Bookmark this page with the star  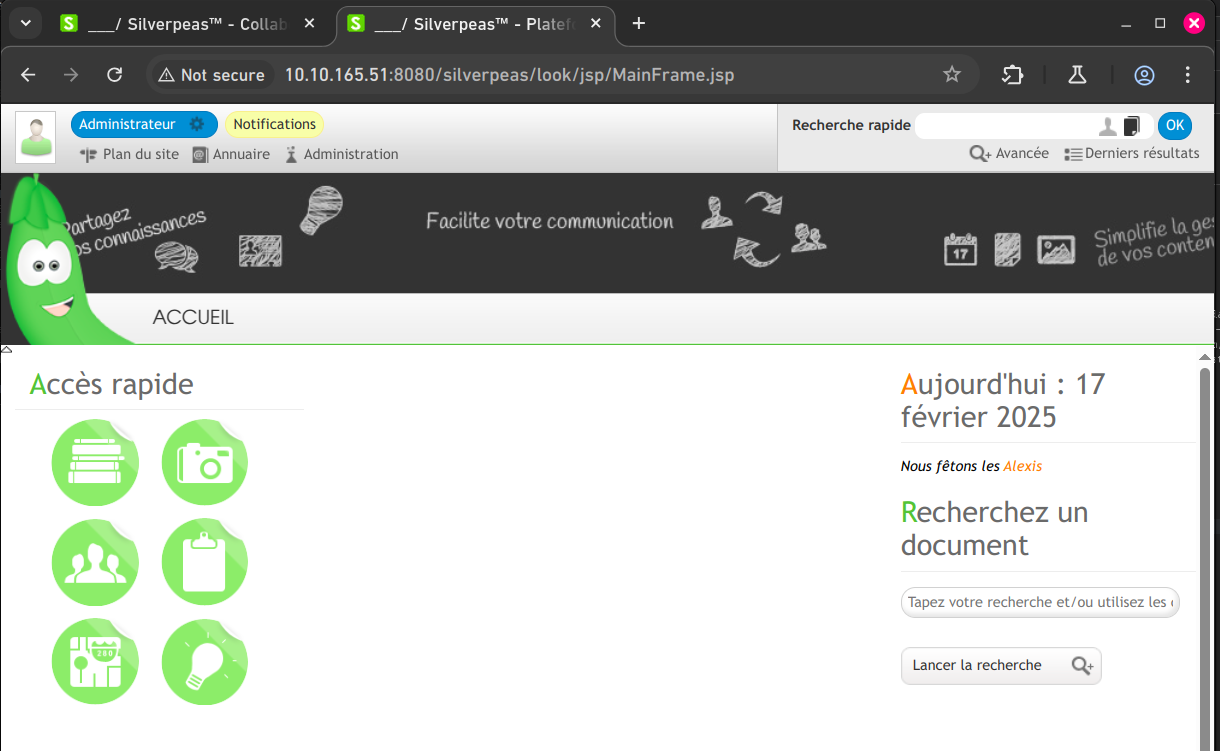[952, 75]
